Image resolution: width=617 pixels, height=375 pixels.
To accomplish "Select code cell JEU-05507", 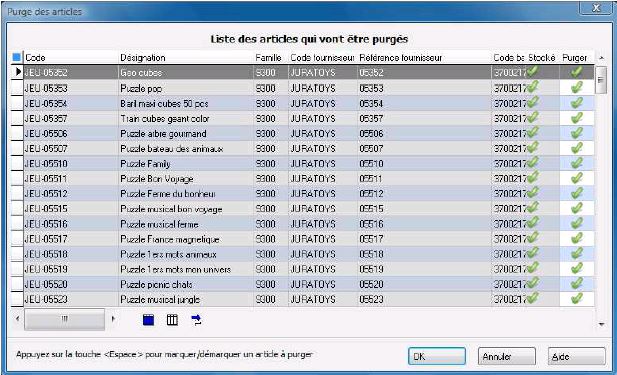I will click(x=71, y=148).
